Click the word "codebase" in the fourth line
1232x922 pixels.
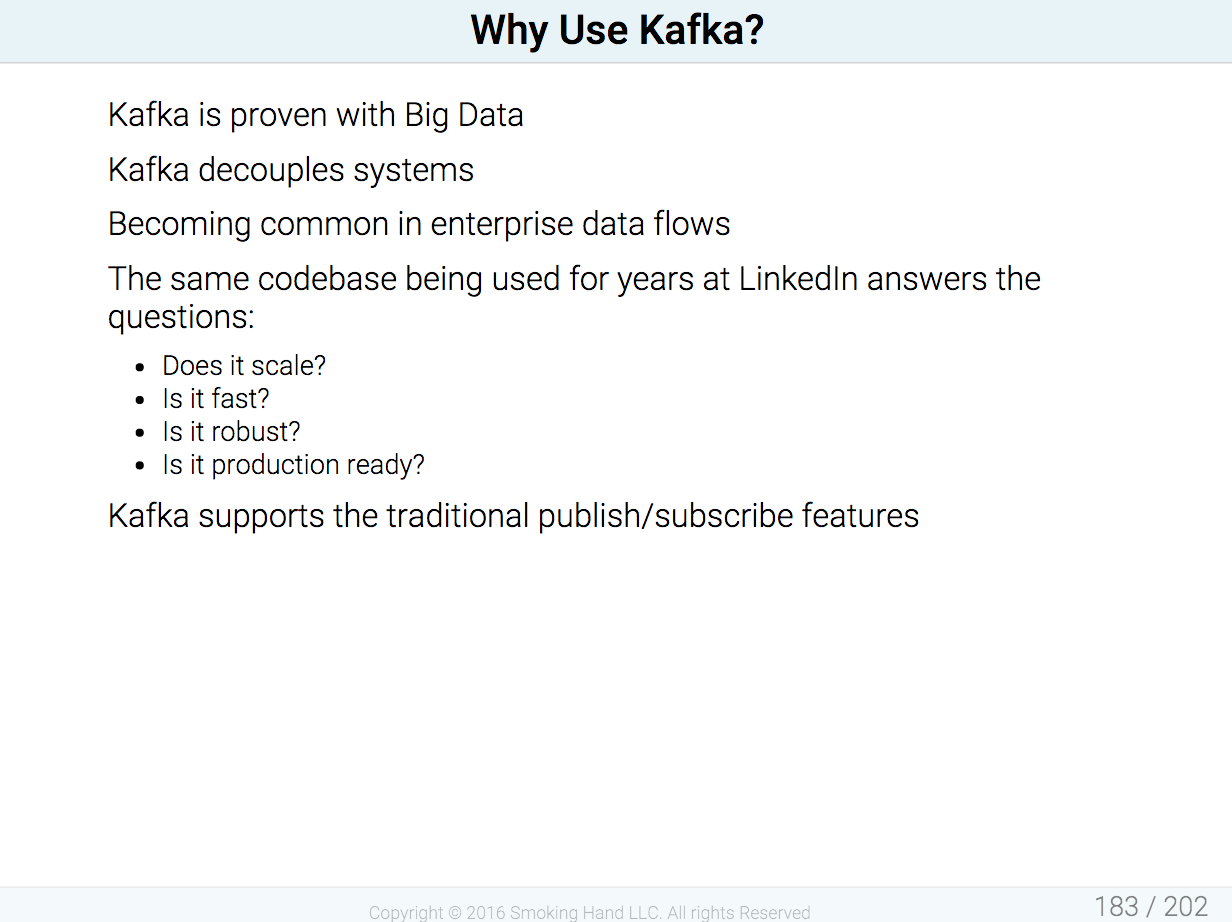coord(327,278)
